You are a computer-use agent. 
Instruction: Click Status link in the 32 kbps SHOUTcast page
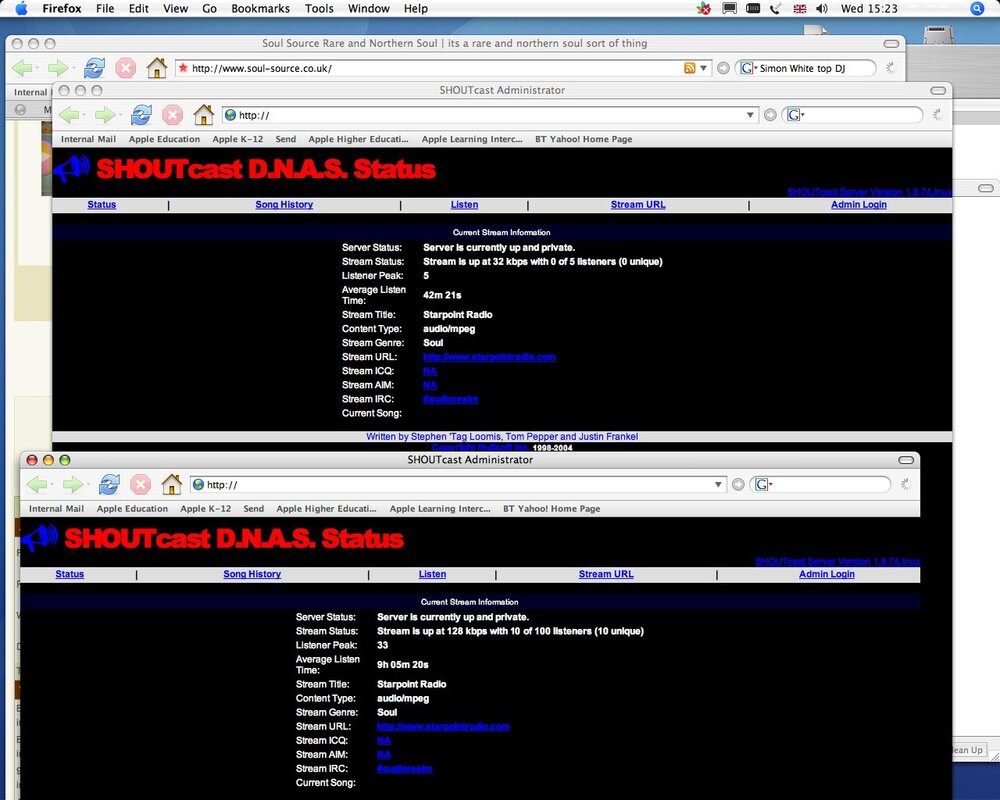pos(101,205)
